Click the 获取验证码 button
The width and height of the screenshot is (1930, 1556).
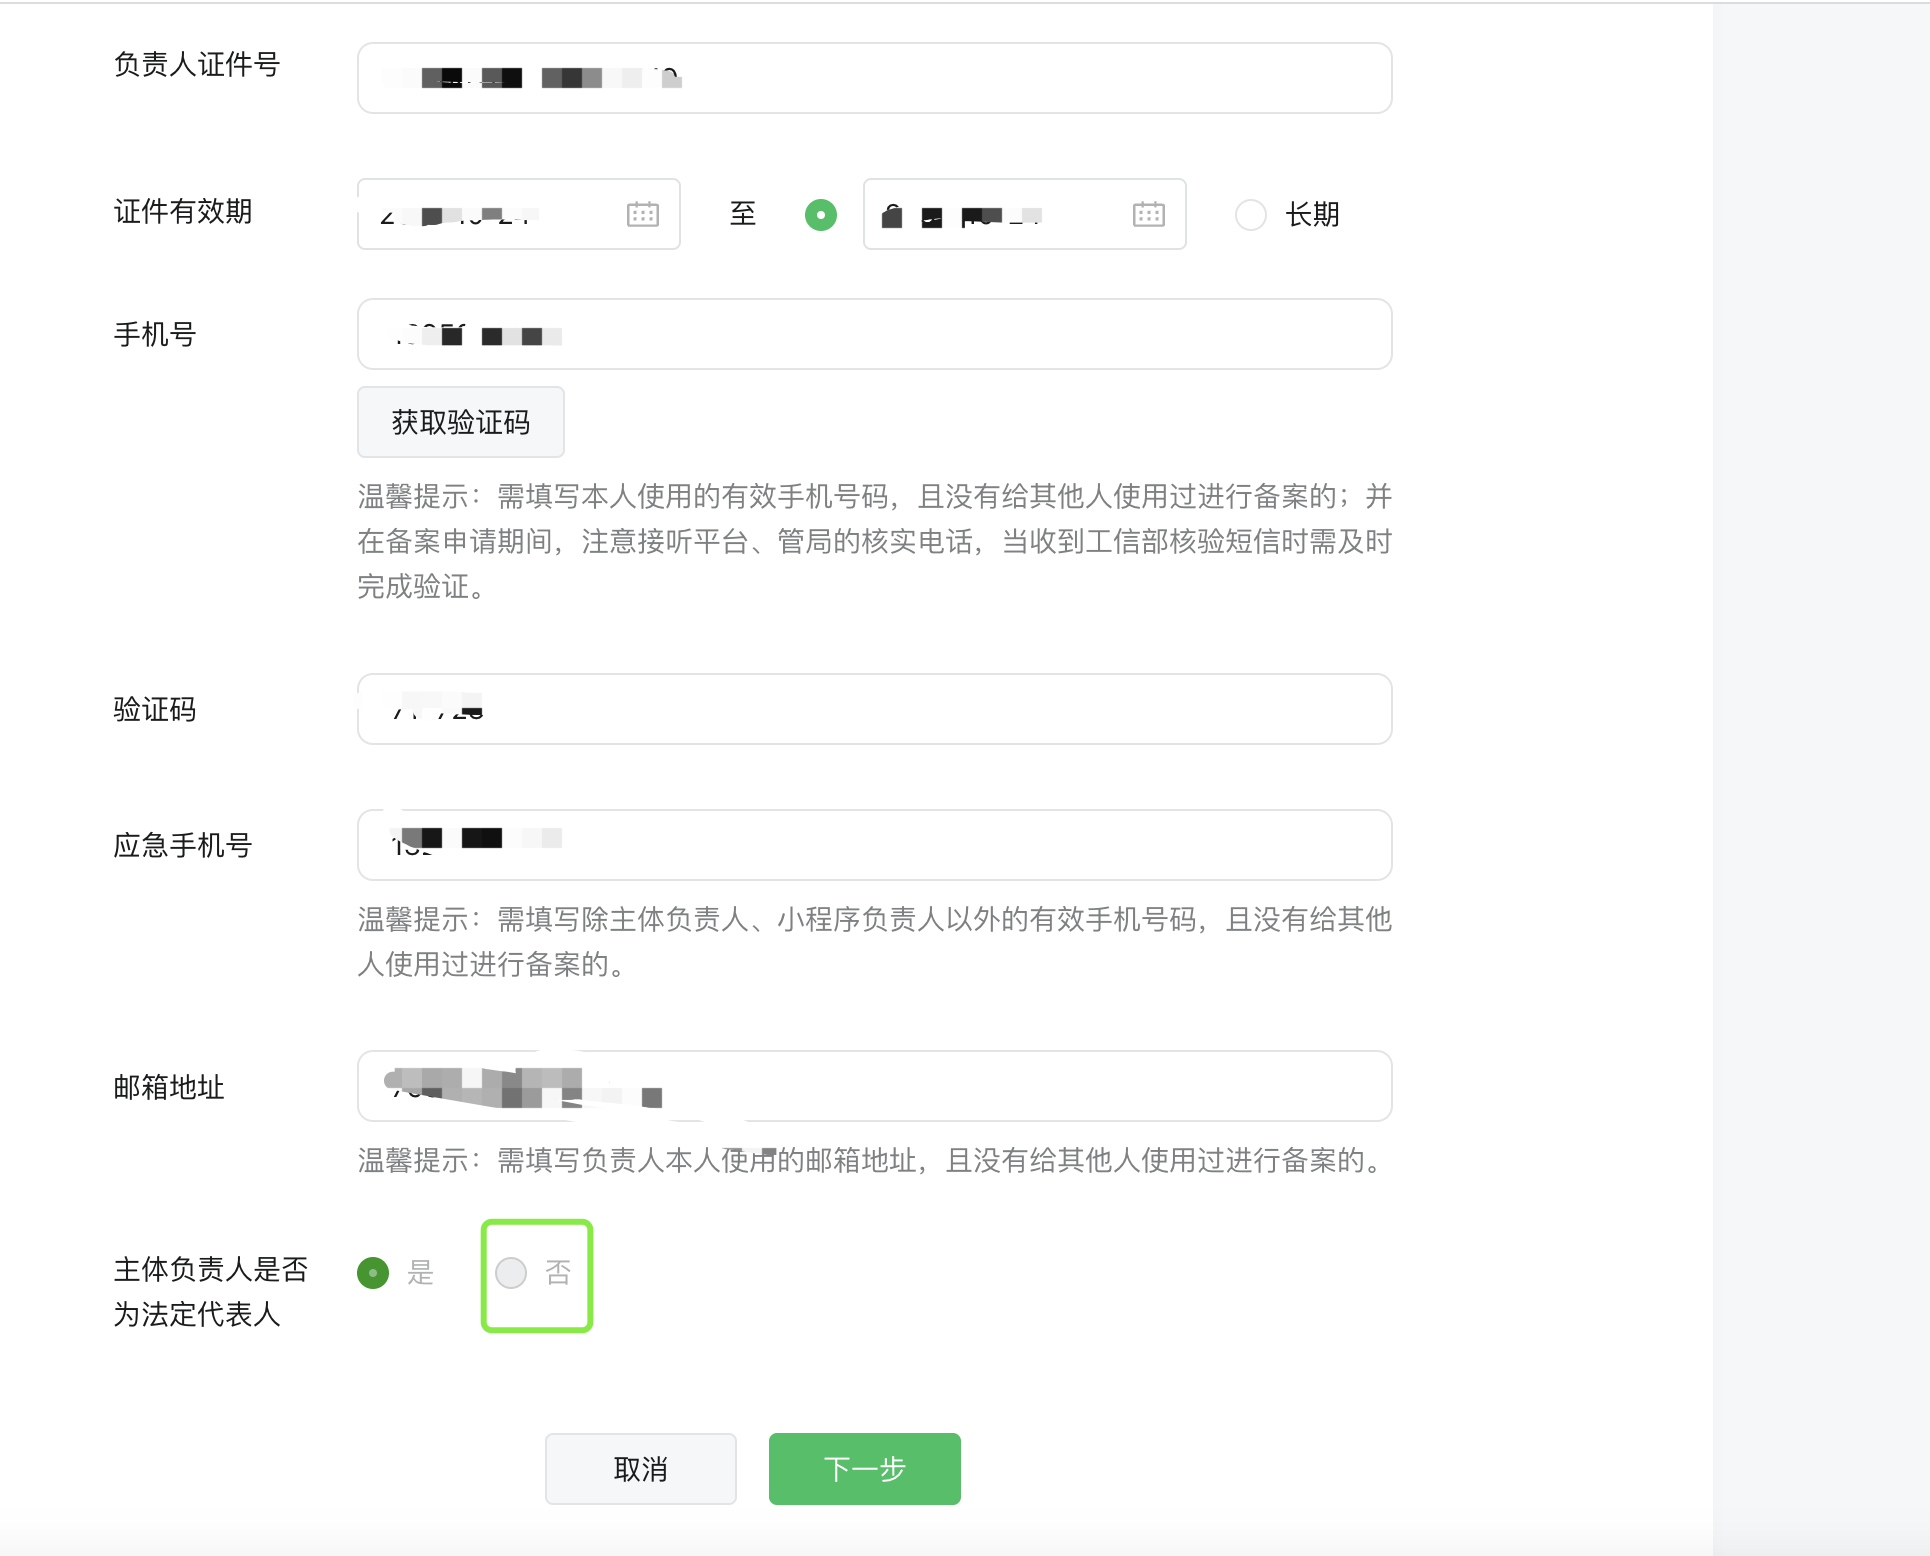(x=461, y=422)
